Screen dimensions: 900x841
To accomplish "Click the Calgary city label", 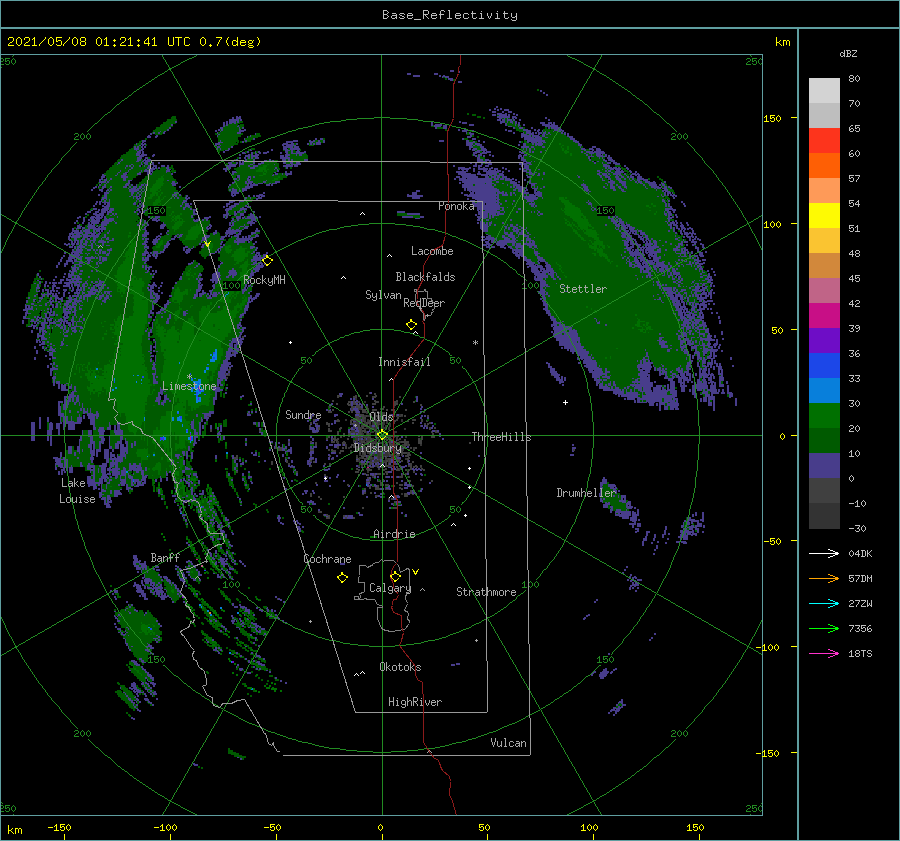I will [390, 588].
